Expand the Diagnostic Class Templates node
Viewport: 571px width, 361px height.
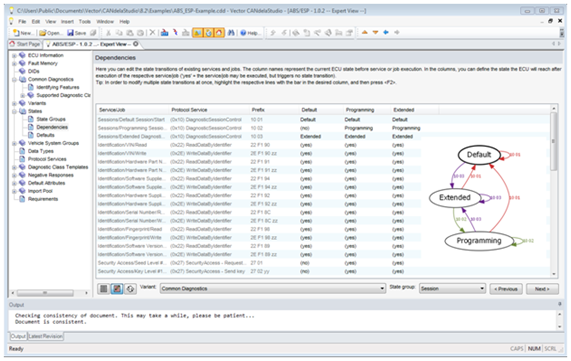(14, 167)
